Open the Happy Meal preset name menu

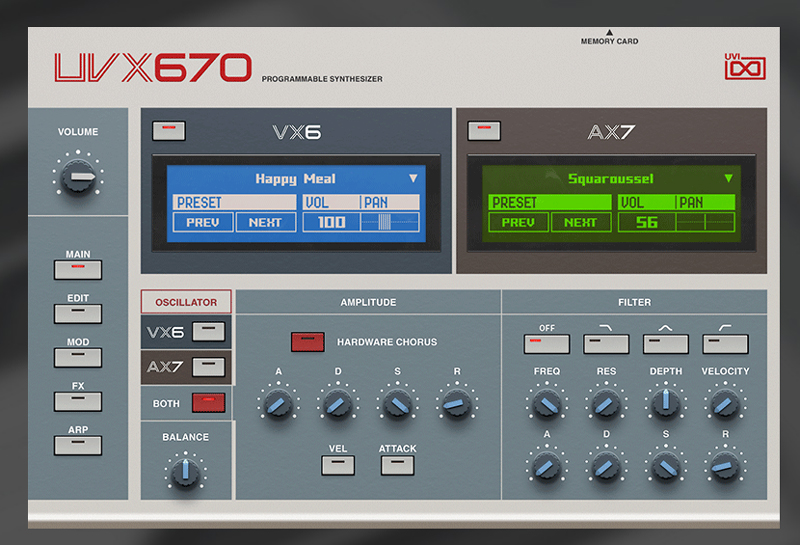pos(295,179)
